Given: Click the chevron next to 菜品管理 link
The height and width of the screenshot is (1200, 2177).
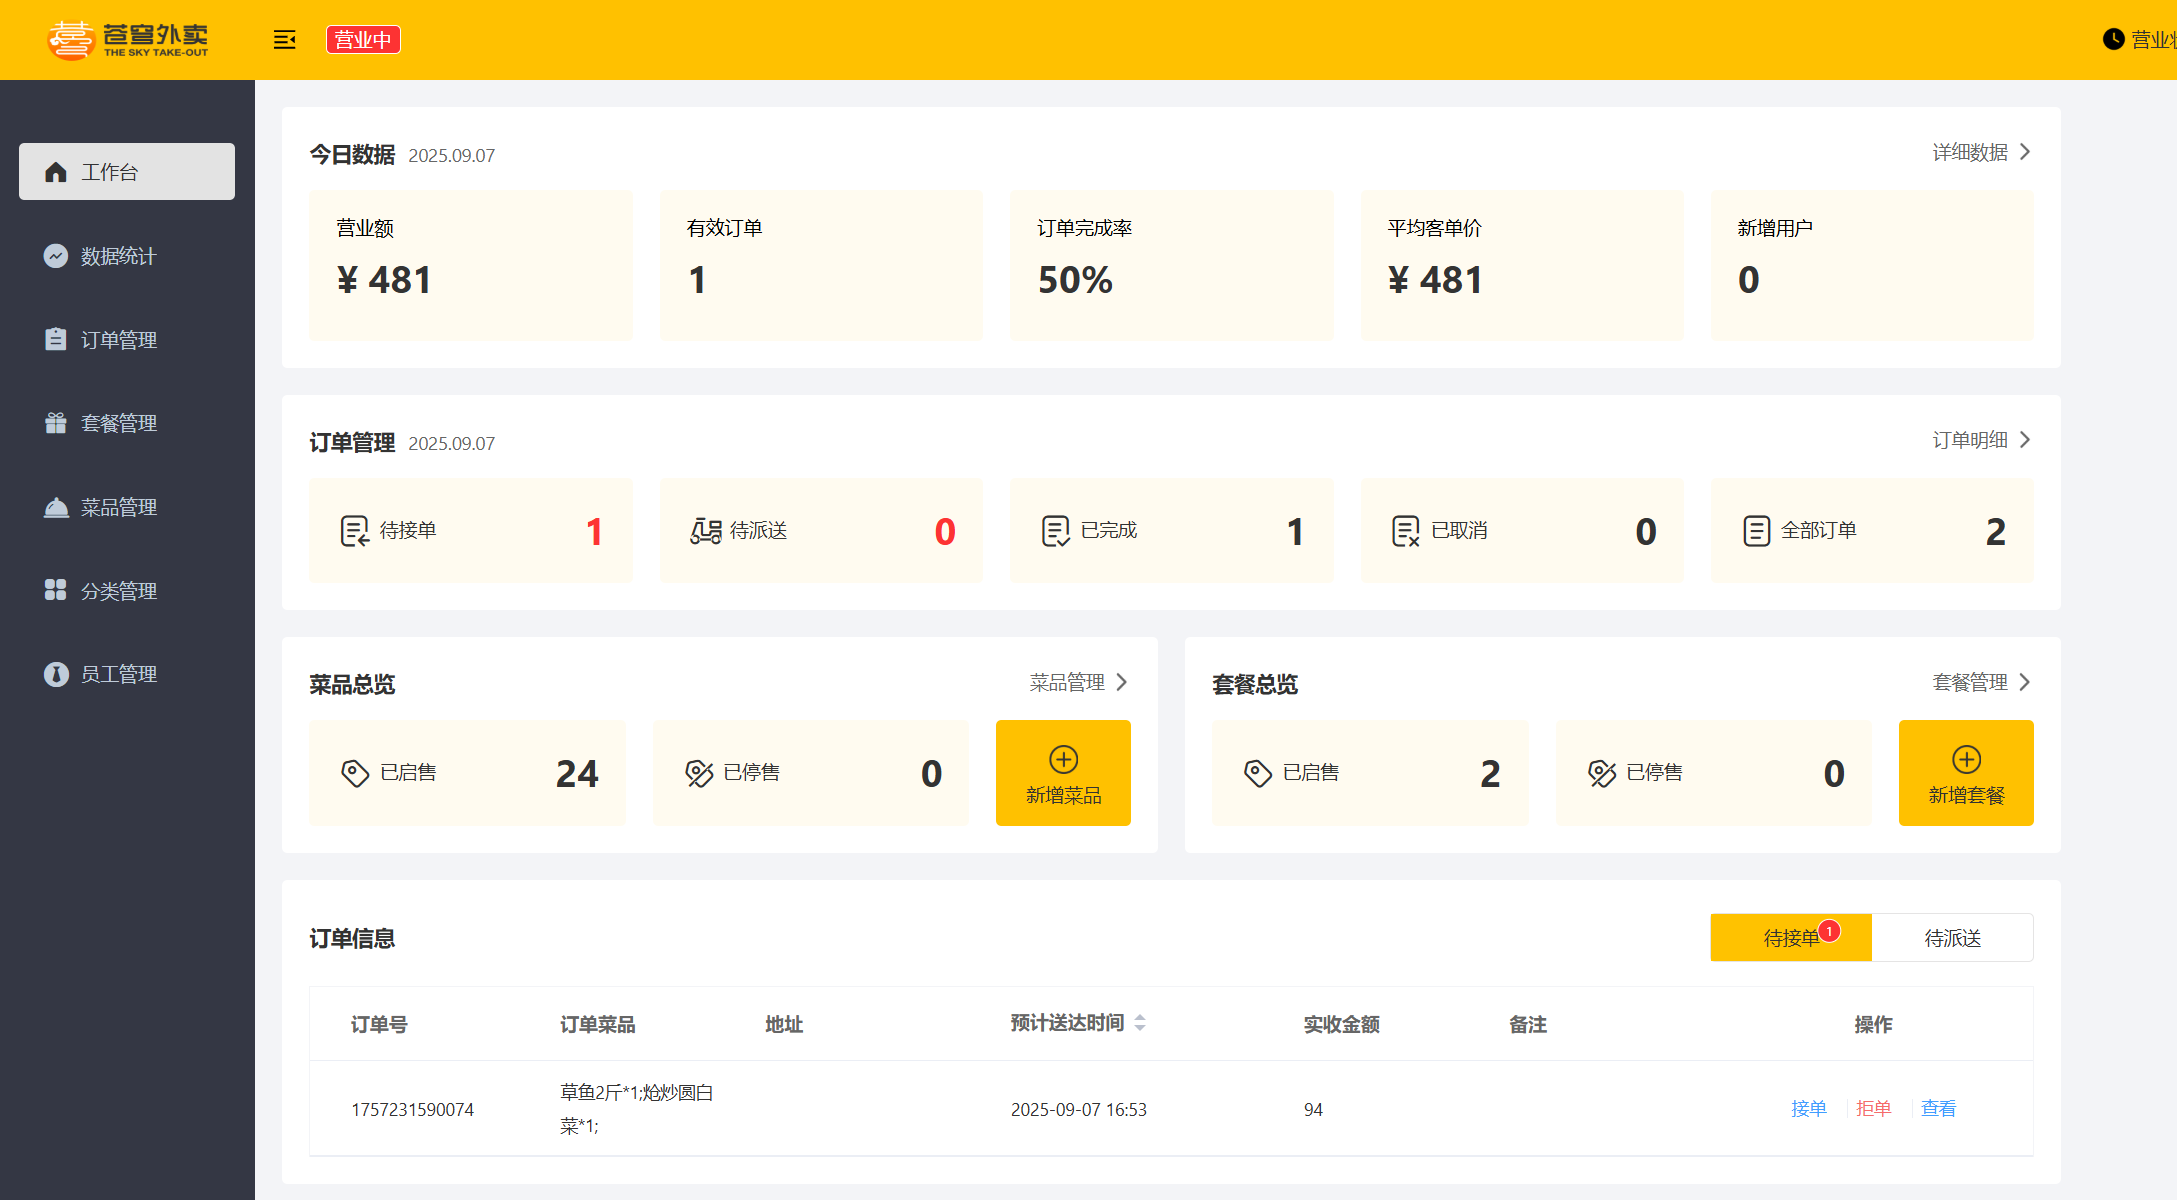Looking at the screenshot, I should click(x=1122, y=682).
